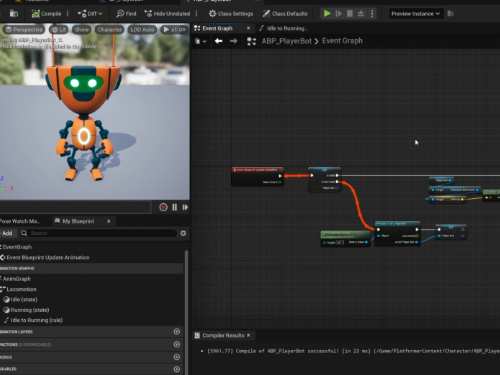This screenshot has height=375, width=500.
Task: Open the graph bookmarks dropdown icon
Action: click(x=200, y=41)
